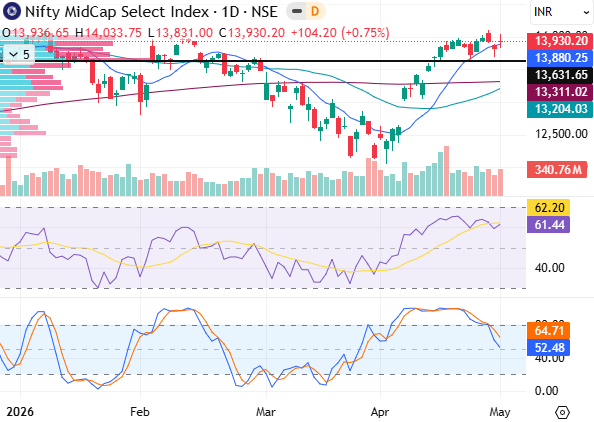
Task: Click the yellow 62.20 RSI average label
Action: 549,208
